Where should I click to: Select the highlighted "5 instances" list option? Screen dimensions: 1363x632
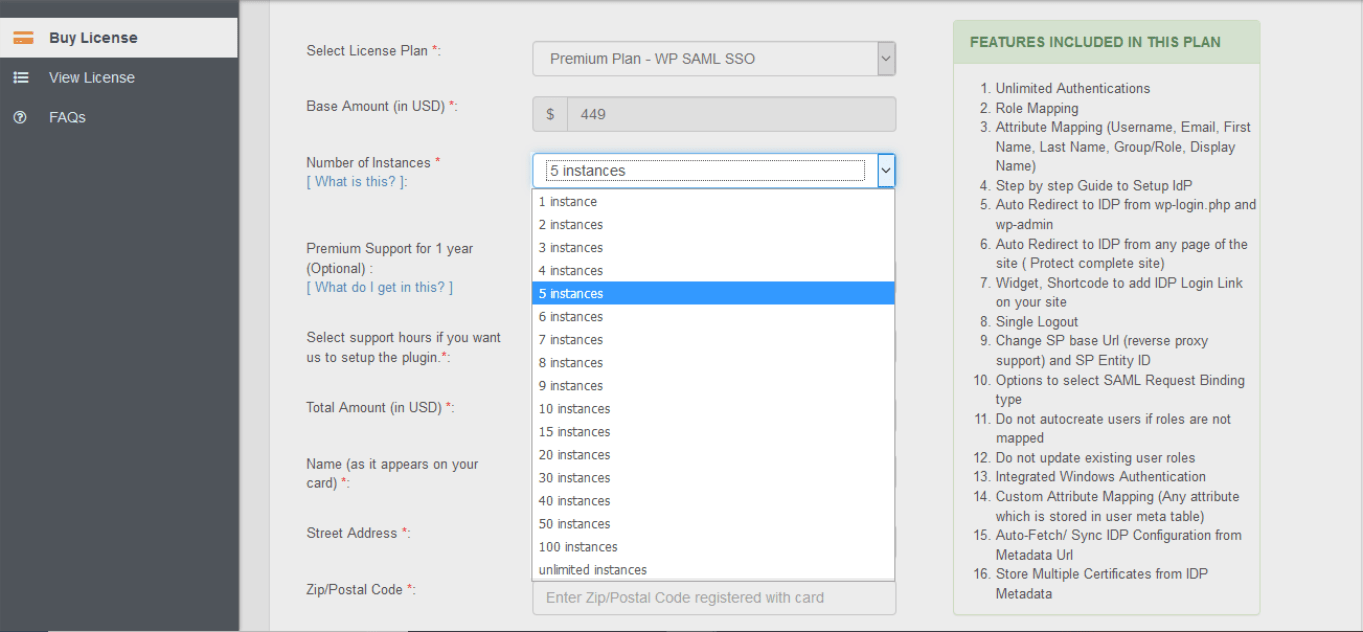pos(714,294)
